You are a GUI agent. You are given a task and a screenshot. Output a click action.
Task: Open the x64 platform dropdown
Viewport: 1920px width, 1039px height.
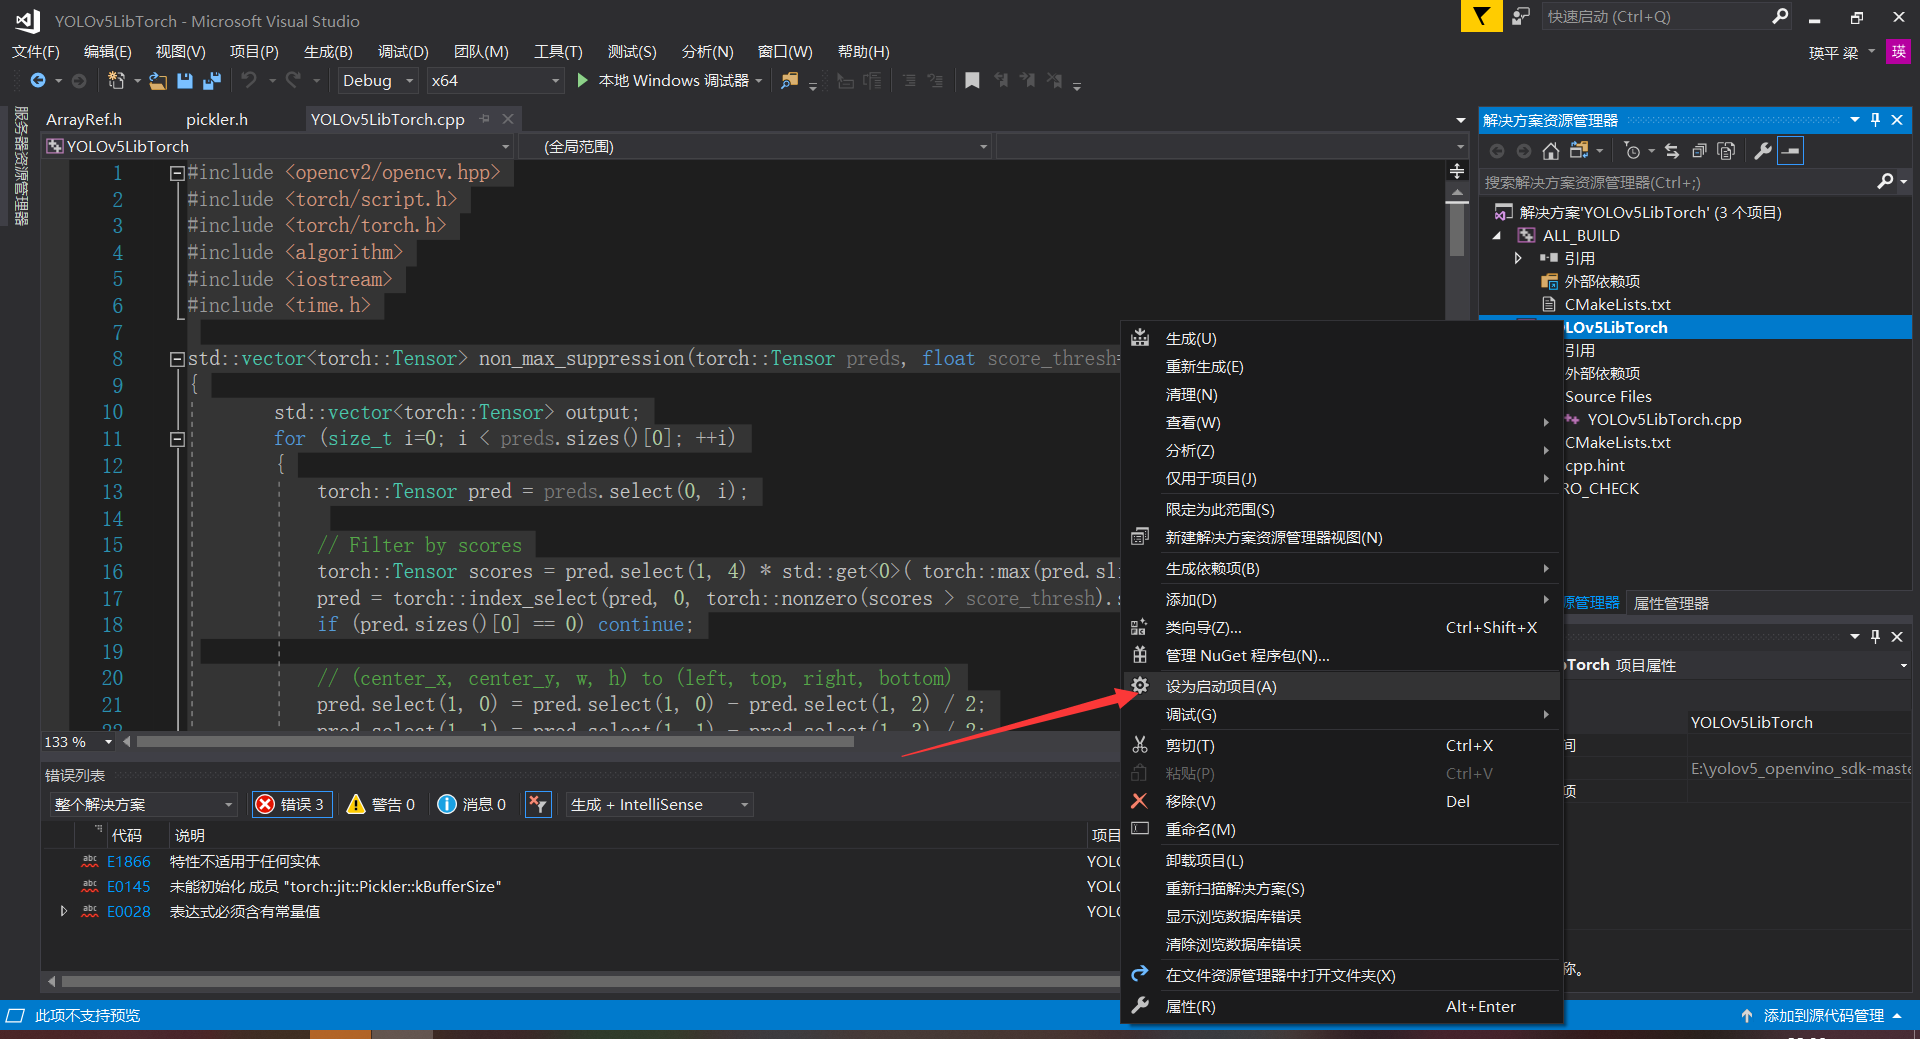[x=494, y=81]
